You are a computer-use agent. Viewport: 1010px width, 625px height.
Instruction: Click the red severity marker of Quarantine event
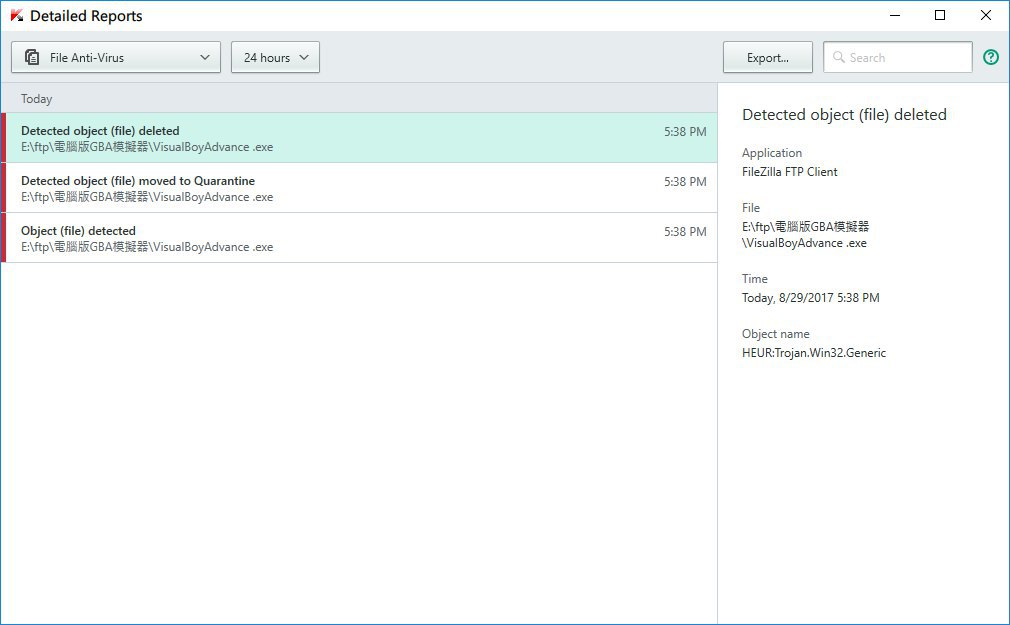click(3, 188)
